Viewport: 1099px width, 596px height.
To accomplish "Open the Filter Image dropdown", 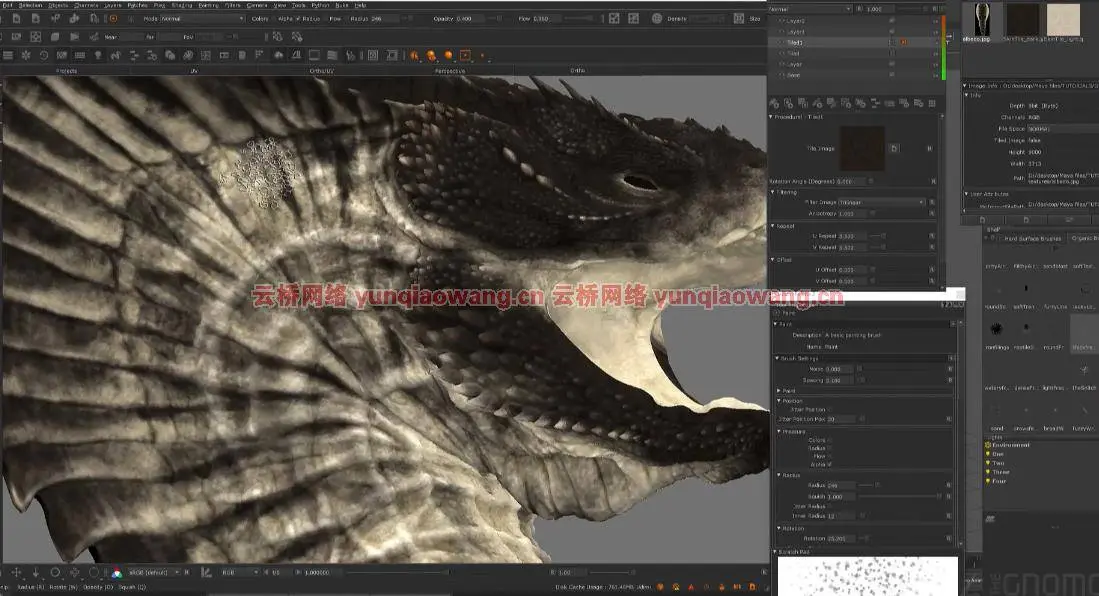I will 882,202.
